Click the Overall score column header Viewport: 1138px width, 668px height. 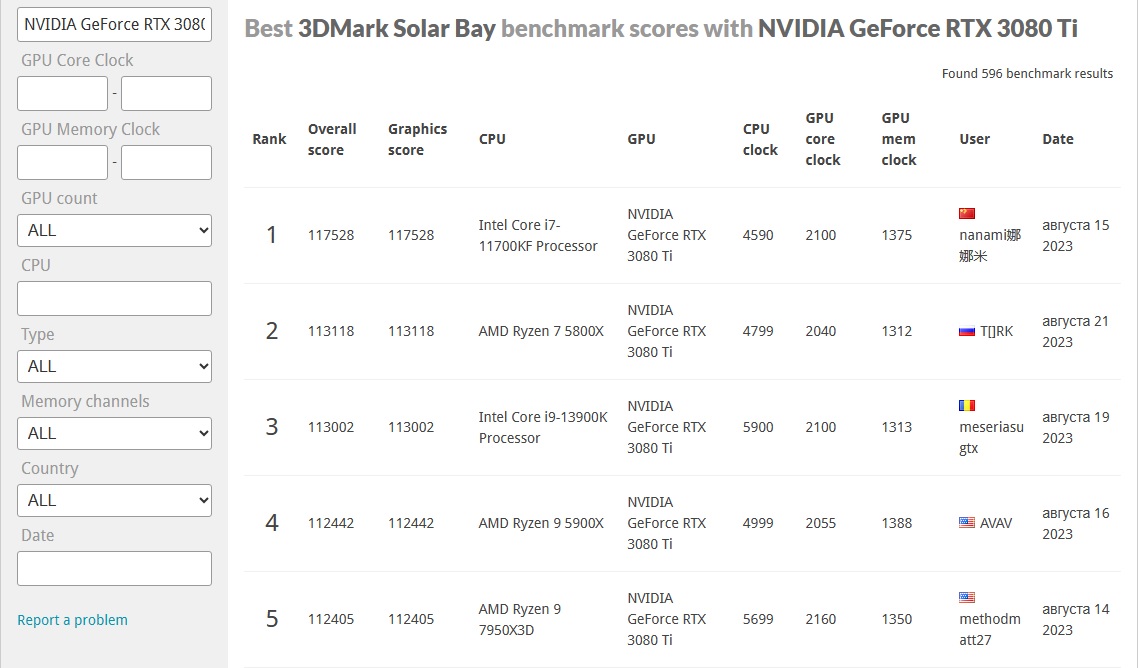(332, 139)
